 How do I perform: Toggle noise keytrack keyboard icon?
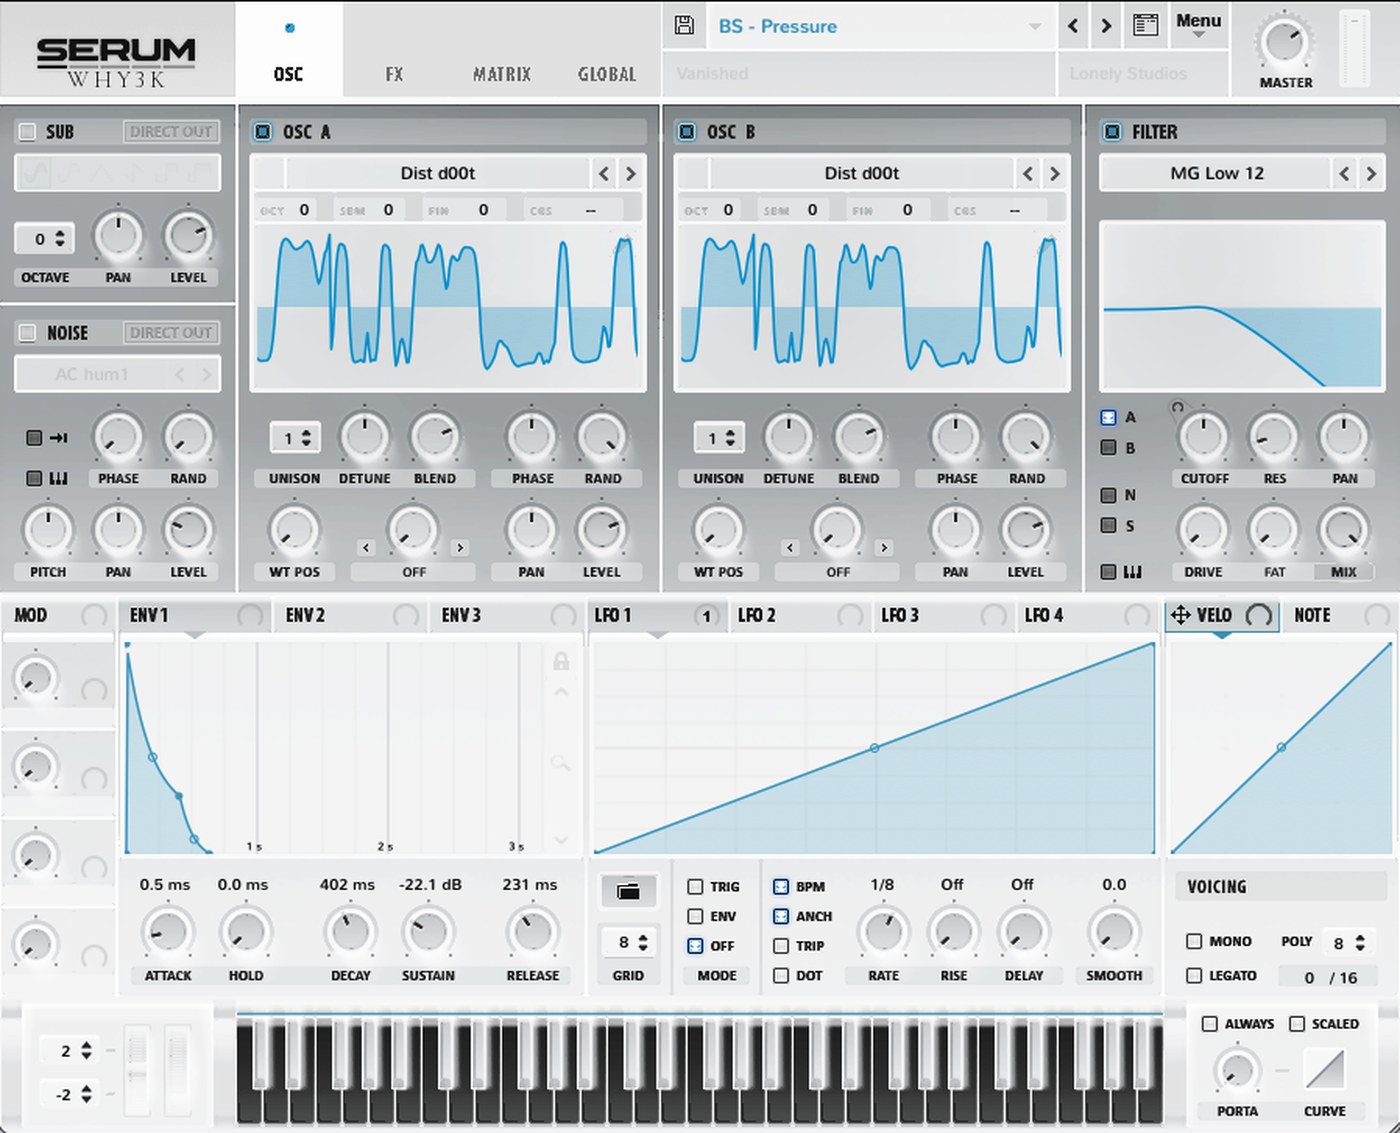[x=49, y=478]
